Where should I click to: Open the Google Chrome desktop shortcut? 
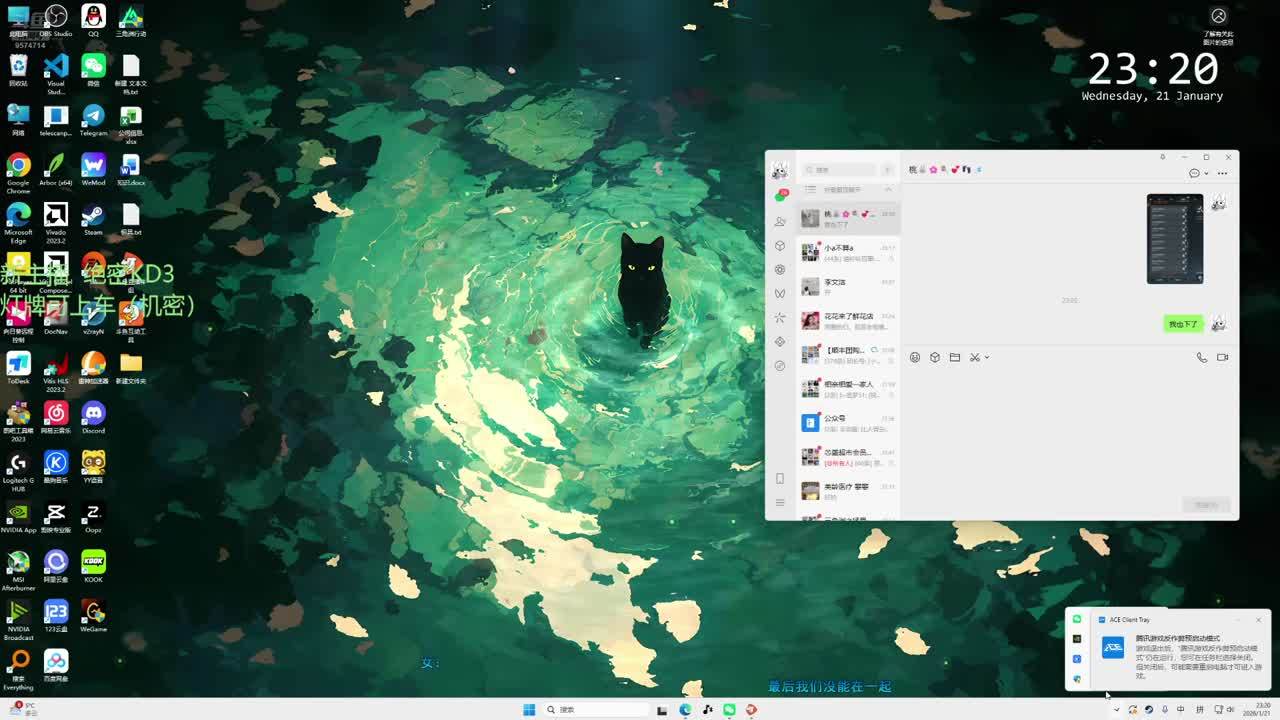(x=18, y=171)
